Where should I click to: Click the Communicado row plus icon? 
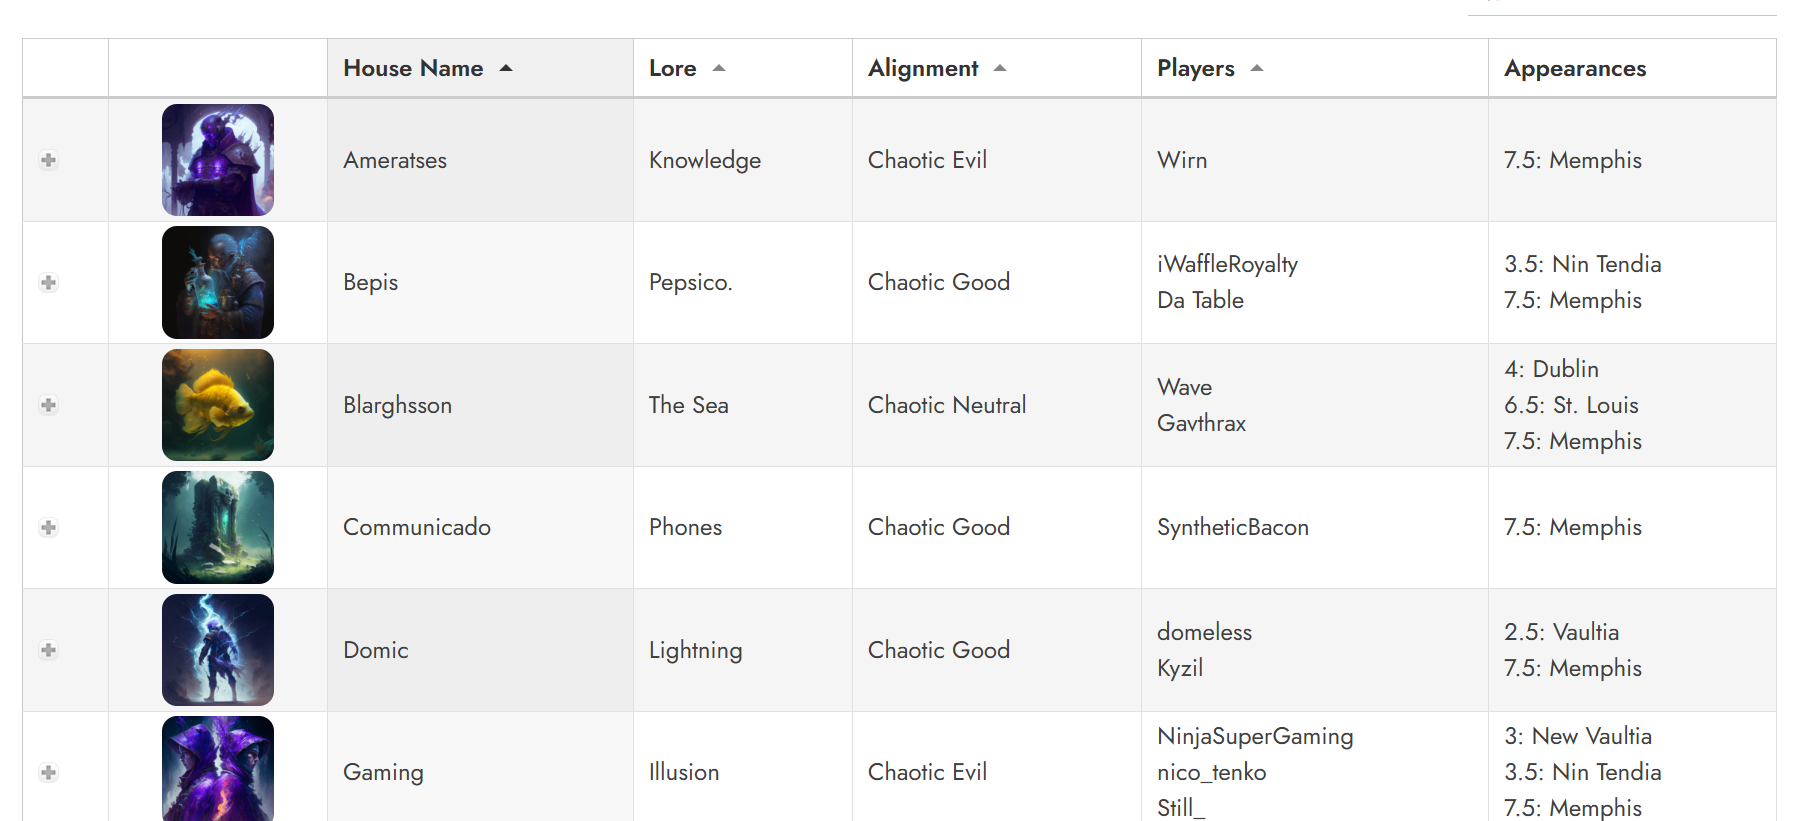[x=48, y=528]
